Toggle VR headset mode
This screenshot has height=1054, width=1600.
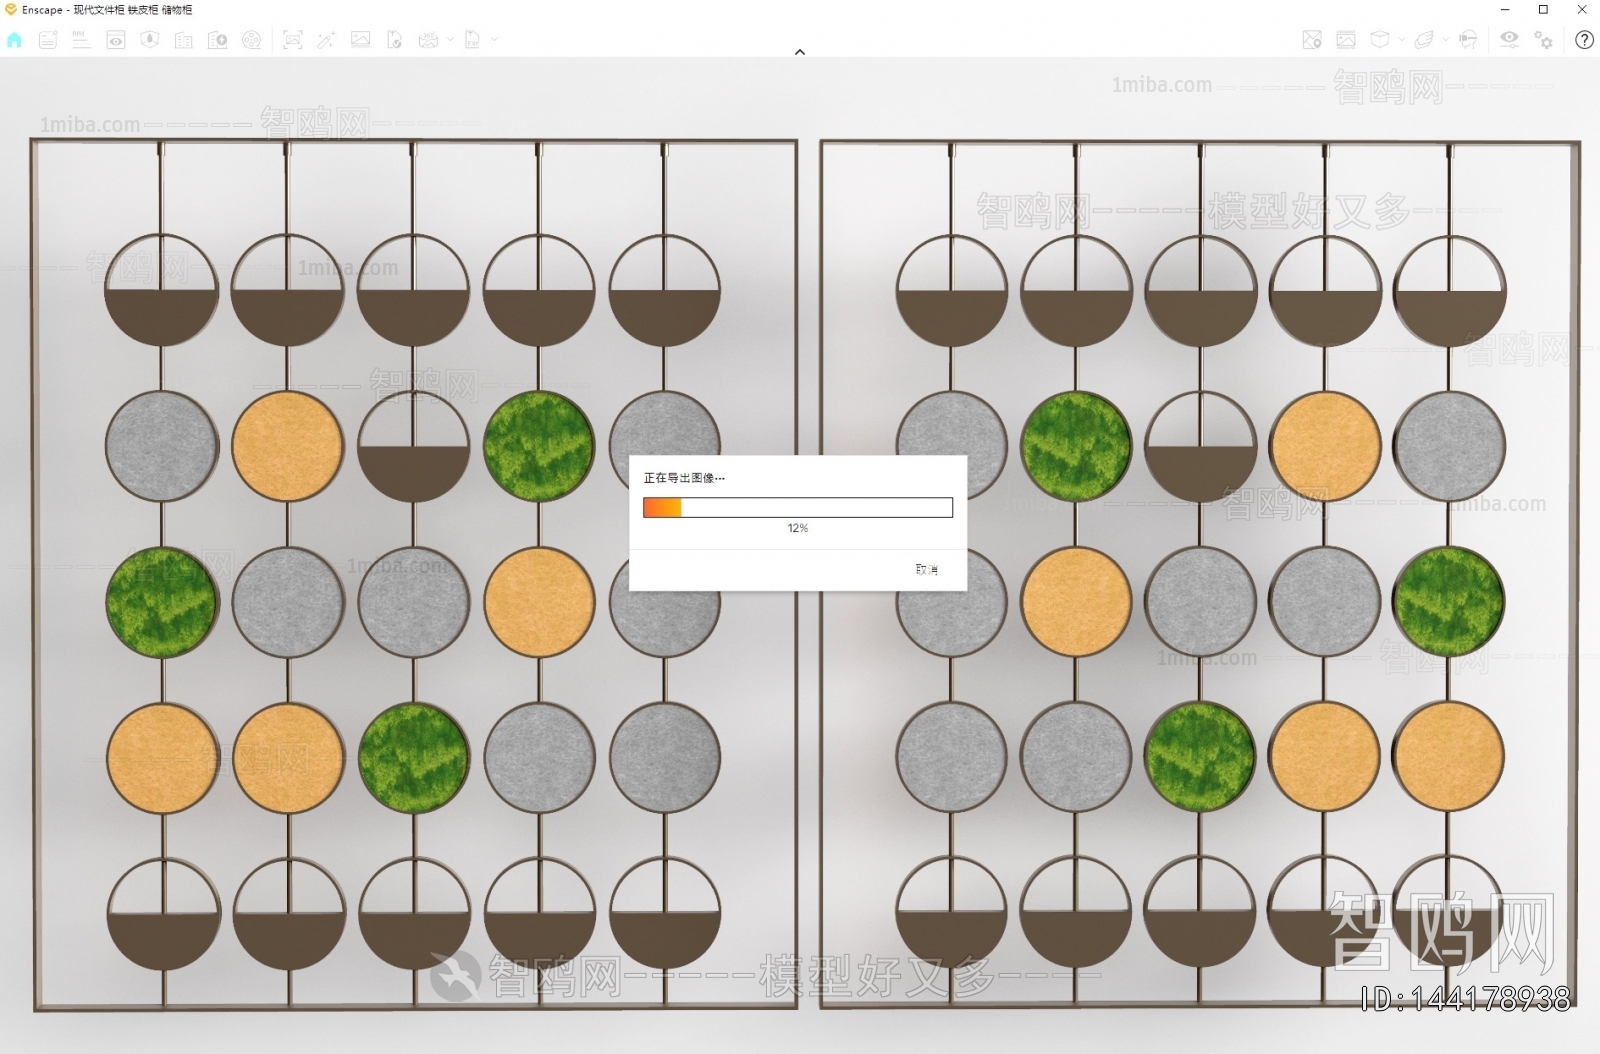tap(1468, 40)
